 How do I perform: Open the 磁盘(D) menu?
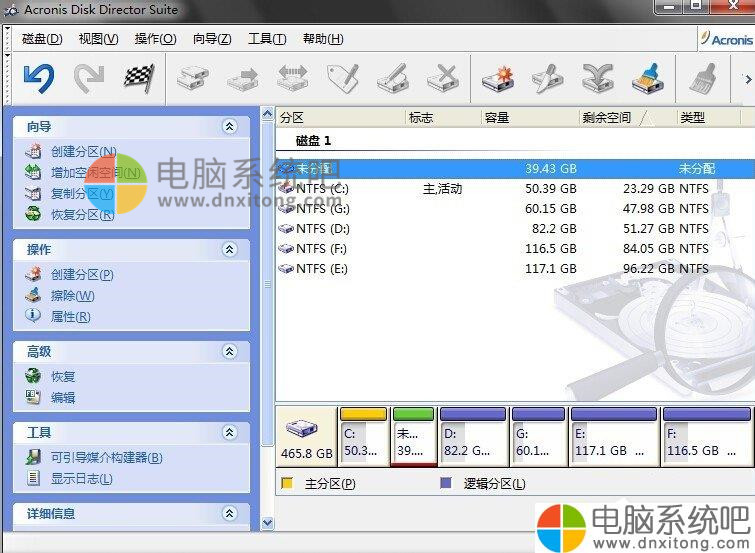click(42, 39)
